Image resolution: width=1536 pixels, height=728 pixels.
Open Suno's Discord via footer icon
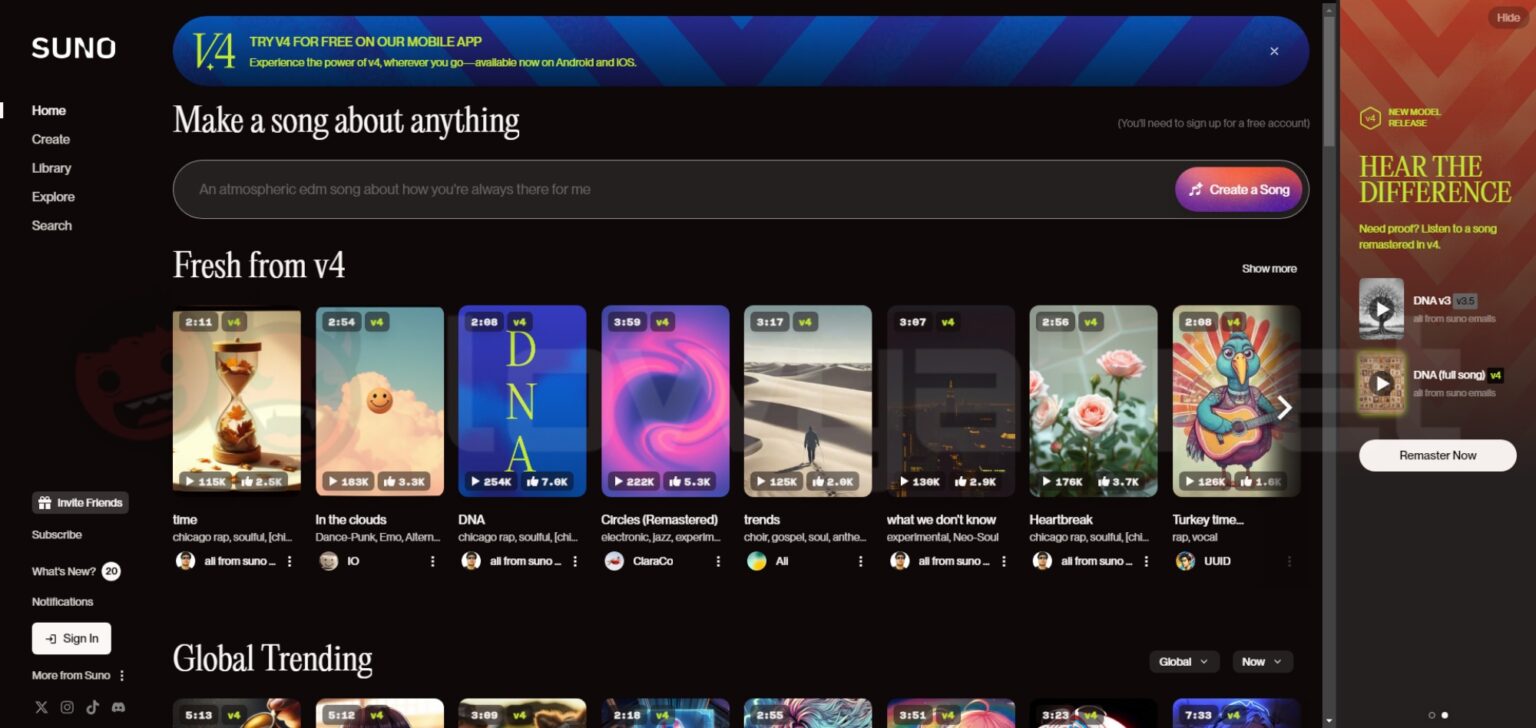click(x=118, y=707)
